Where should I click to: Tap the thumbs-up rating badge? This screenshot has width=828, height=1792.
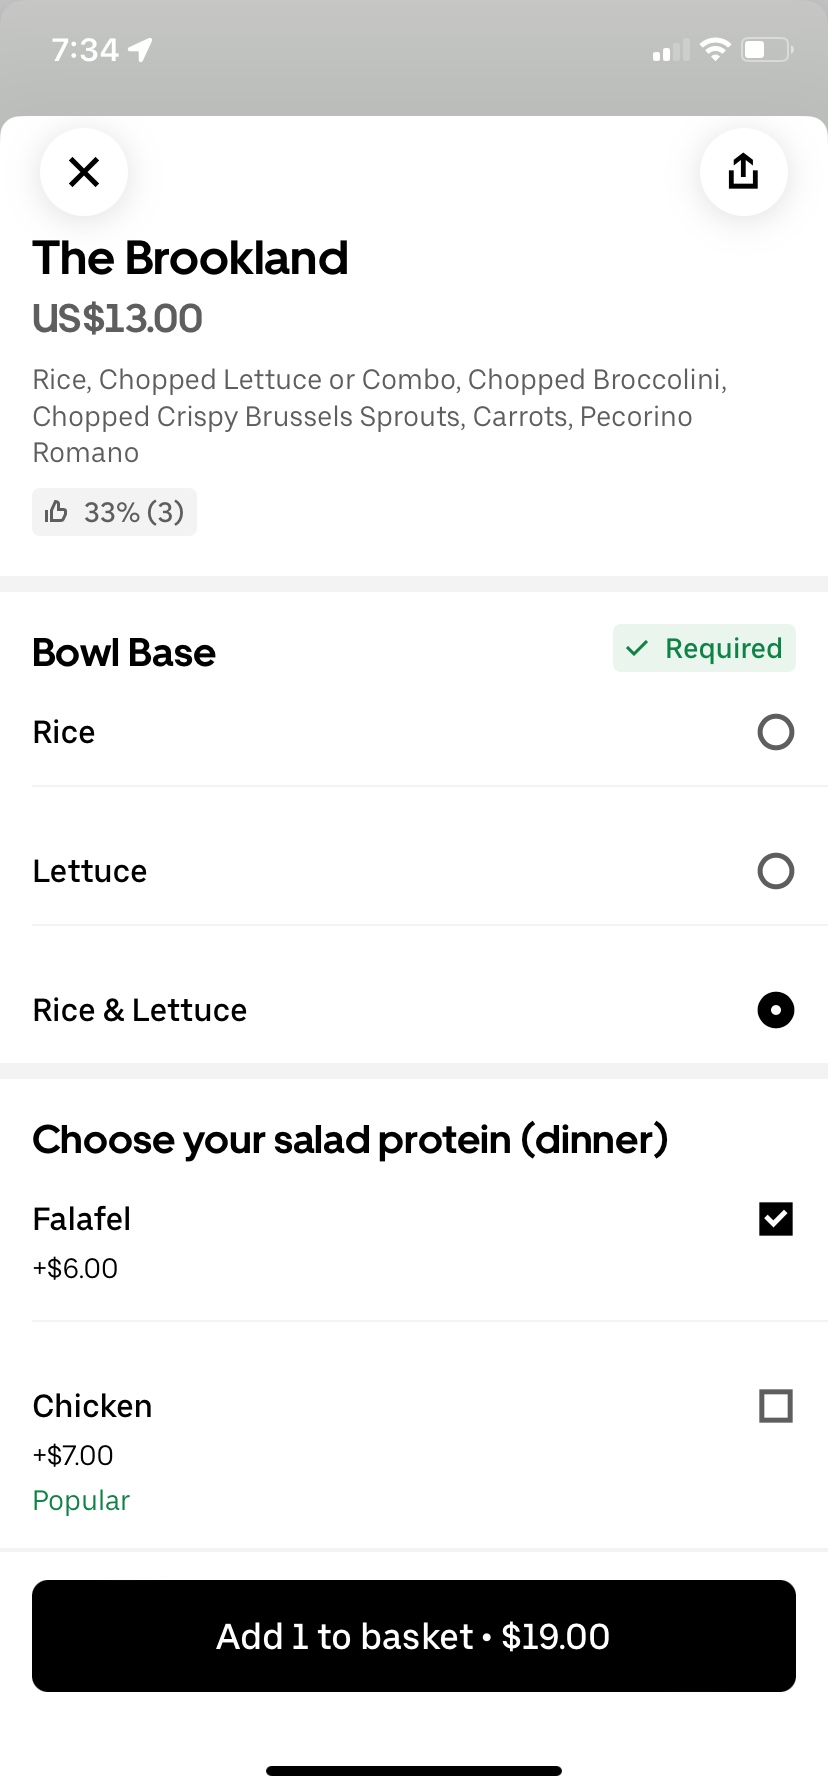(114, 512)
